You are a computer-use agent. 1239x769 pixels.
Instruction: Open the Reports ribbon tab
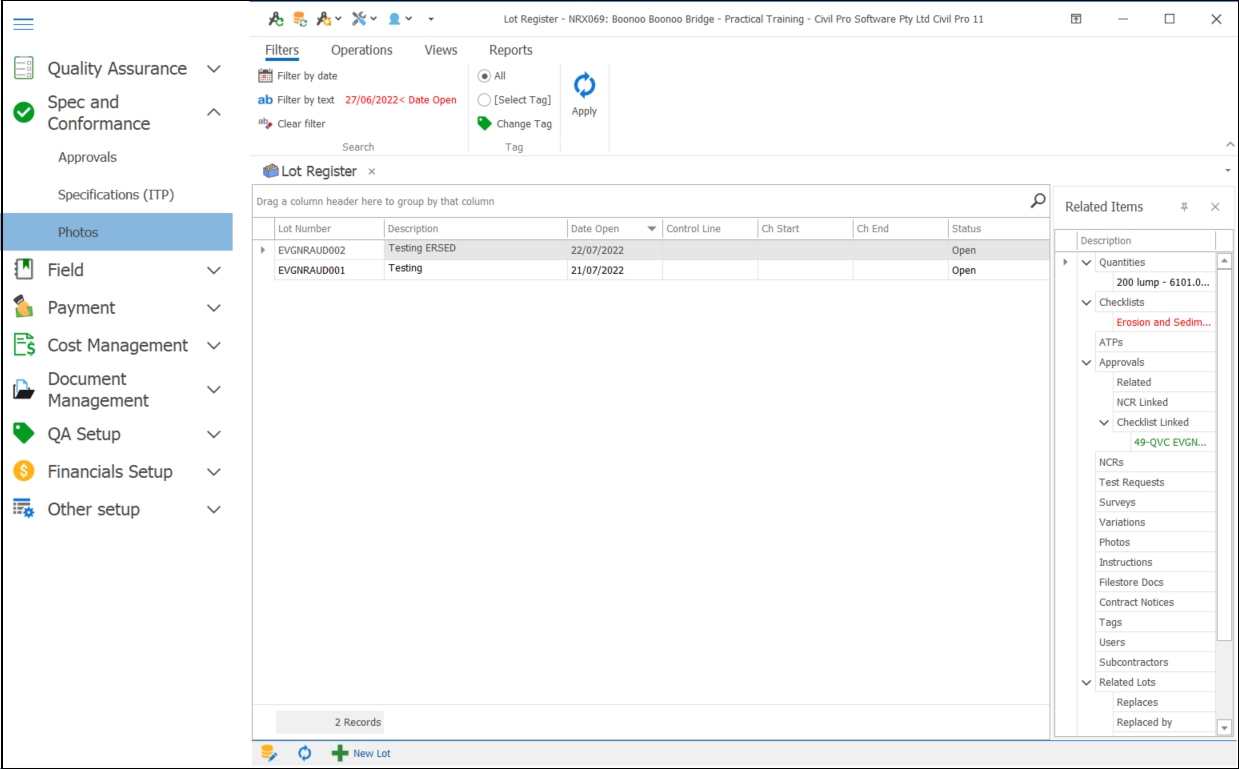click(x=510, y=50)
